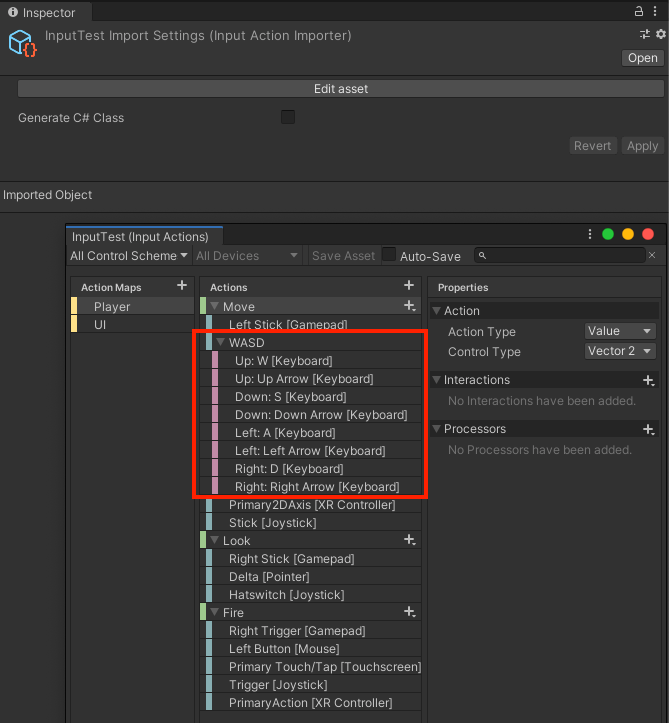Click the green window button
The width and height of the screenshot is (669, 723).
click(608, 234)
